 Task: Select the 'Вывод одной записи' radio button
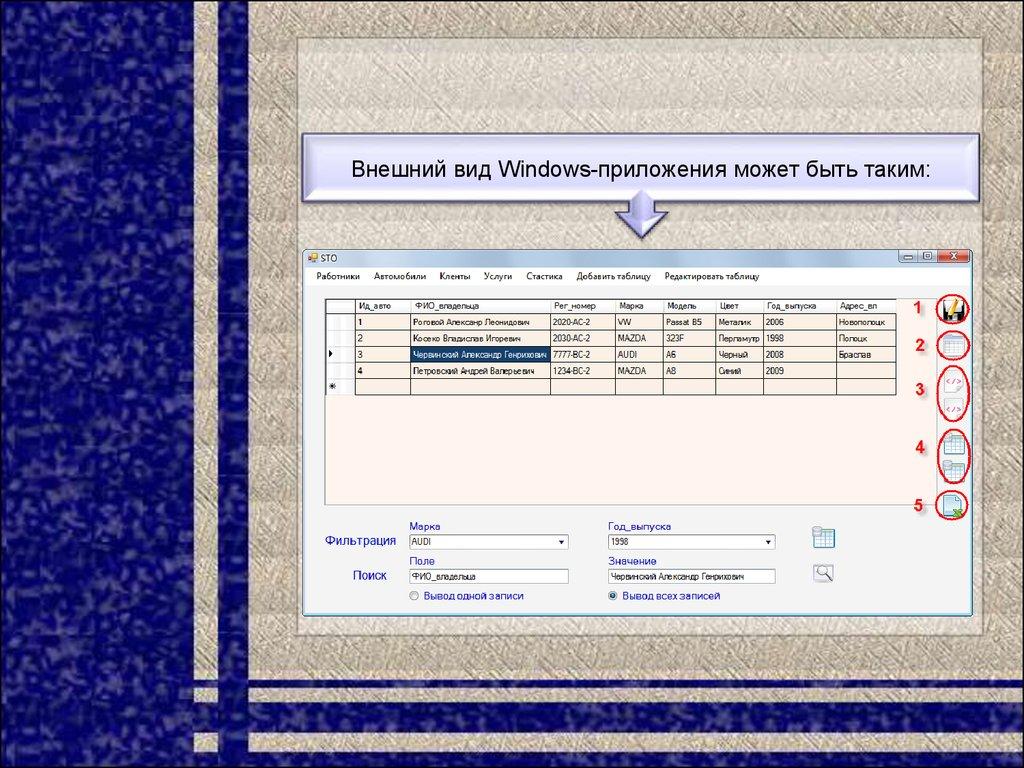(x=414, y=596)
